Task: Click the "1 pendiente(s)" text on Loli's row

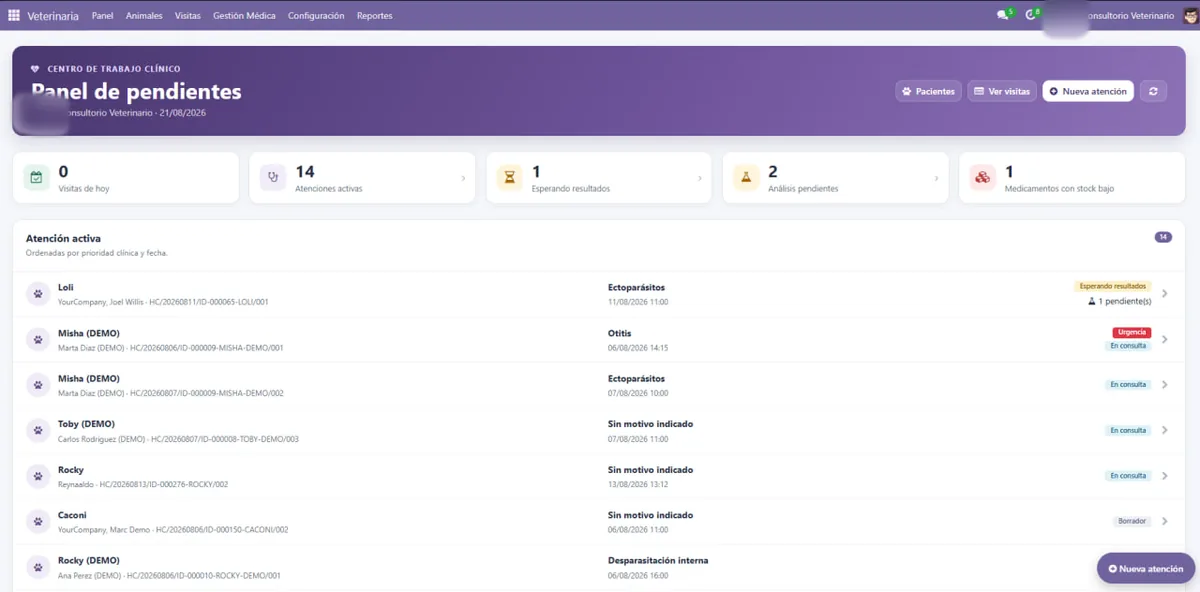Action: 1125,301
